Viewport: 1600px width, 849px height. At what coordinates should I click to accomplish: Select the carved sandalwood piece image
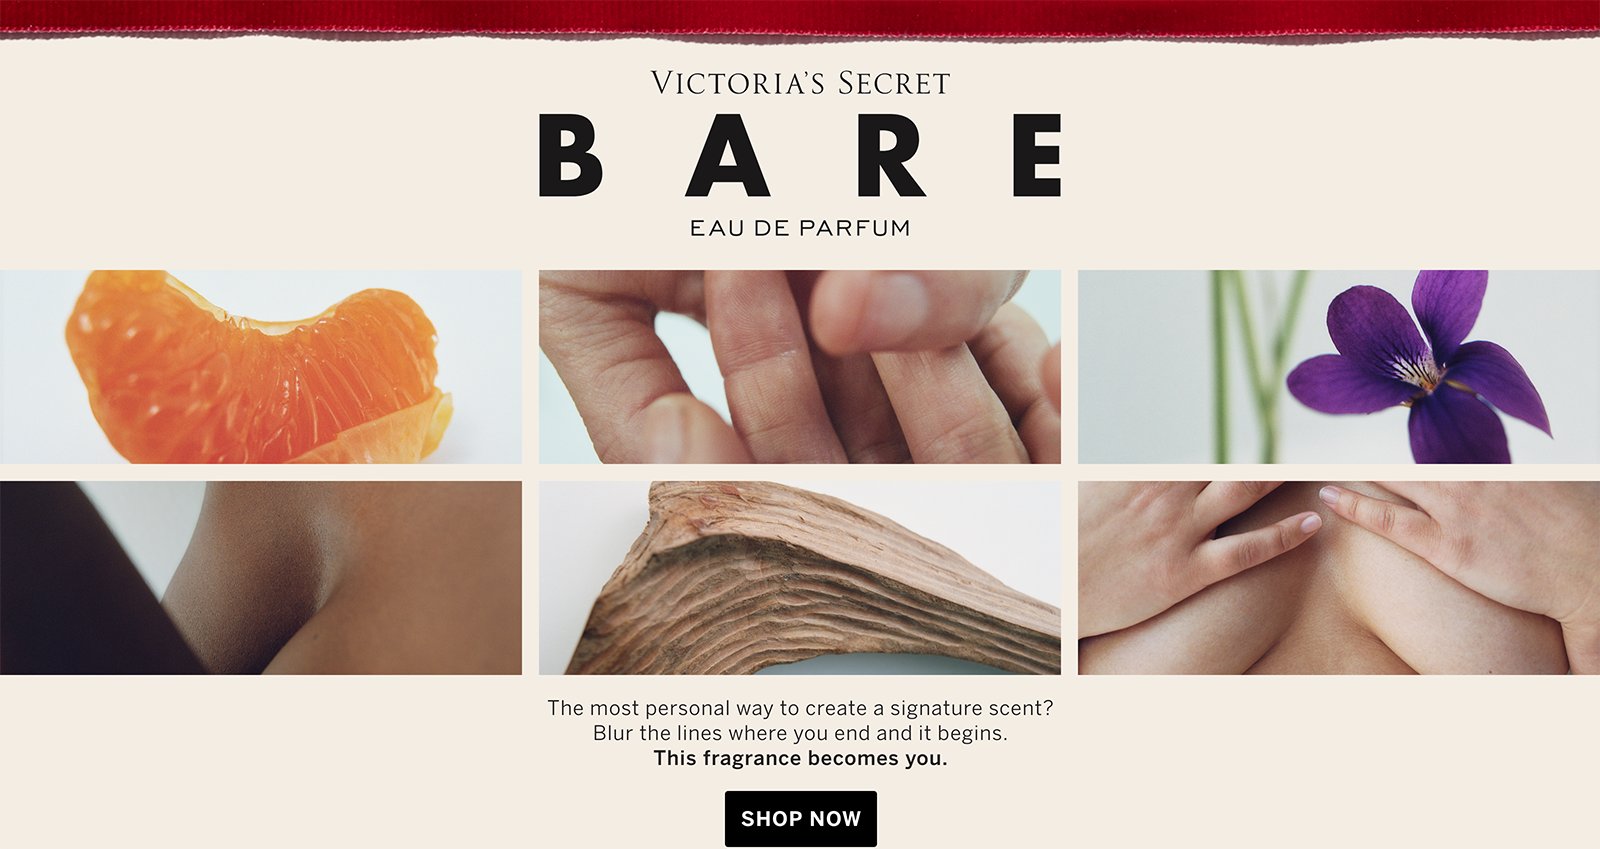800,578
